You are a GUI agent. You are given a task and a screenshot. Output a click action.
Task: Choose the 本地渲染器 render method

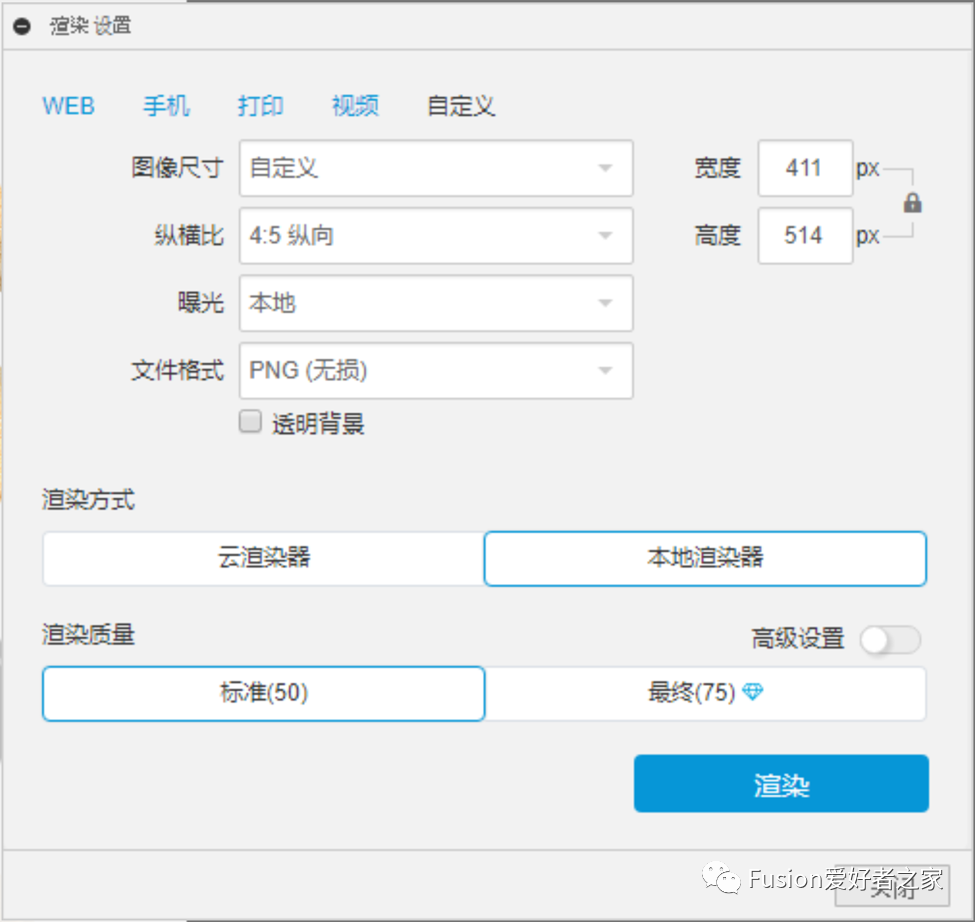[x=705, y=558]
